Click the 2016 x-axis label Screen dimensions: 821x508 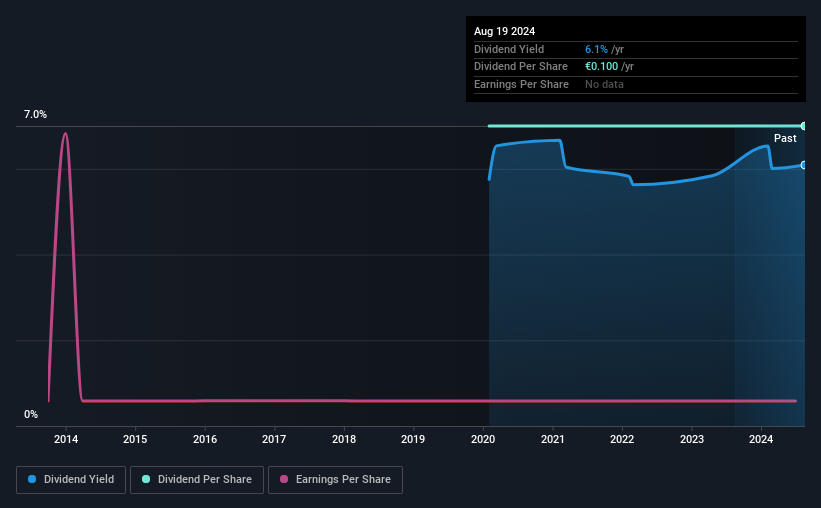click(x=205, y=439)
